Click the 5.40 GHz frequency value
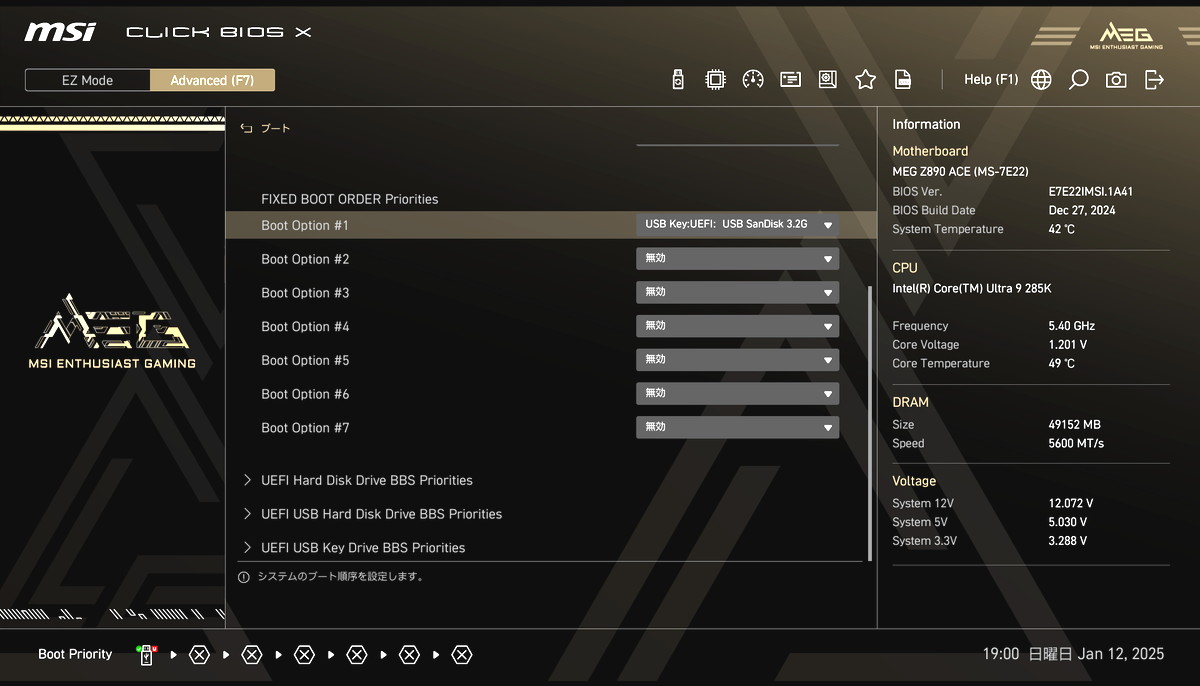 (1071, 326)
